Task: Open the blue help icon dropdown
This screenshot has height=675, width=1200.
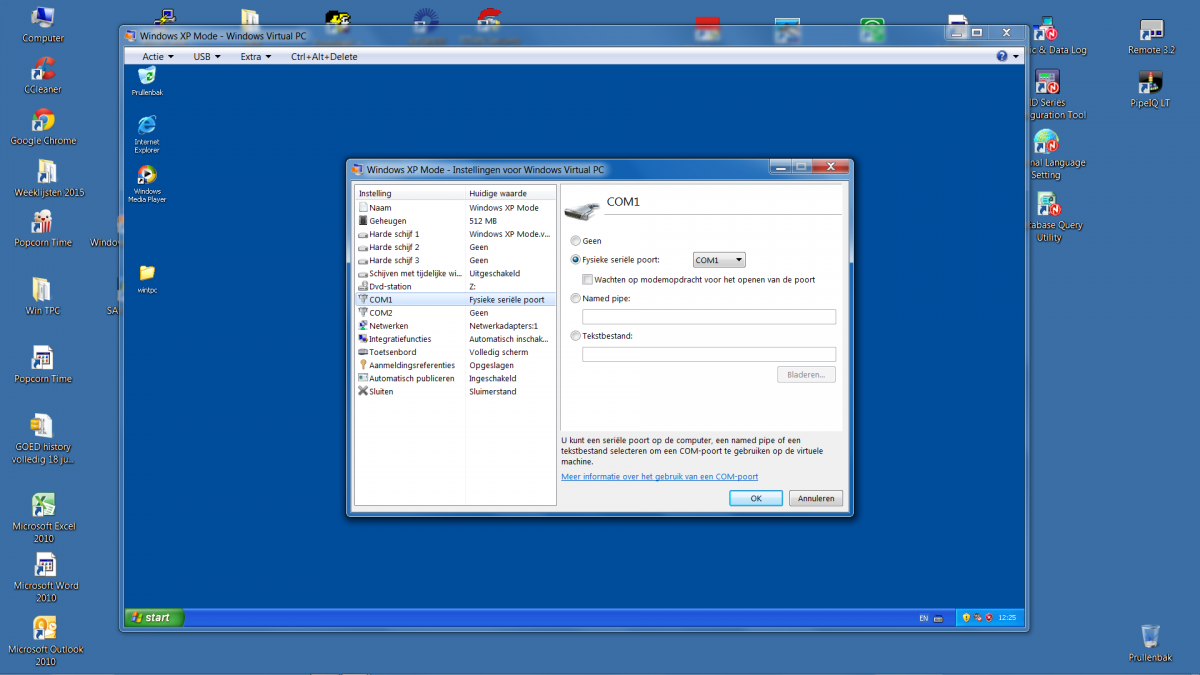Action: coord(1008,57)
